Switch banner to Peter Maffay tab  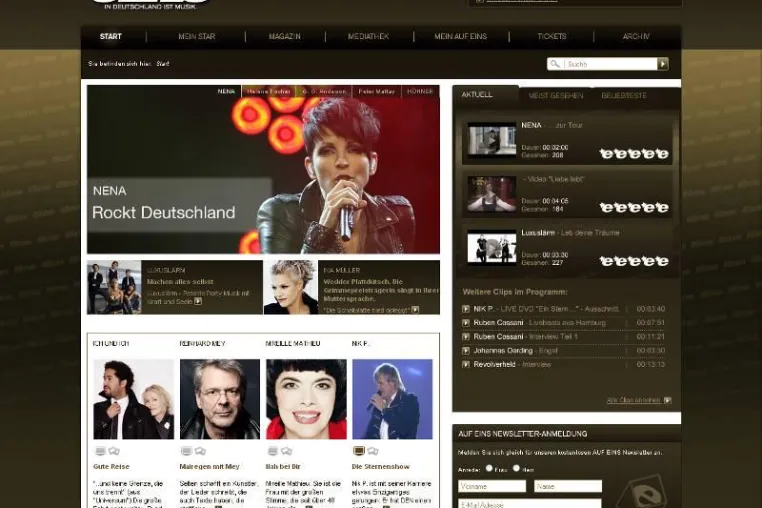point(377,91)
